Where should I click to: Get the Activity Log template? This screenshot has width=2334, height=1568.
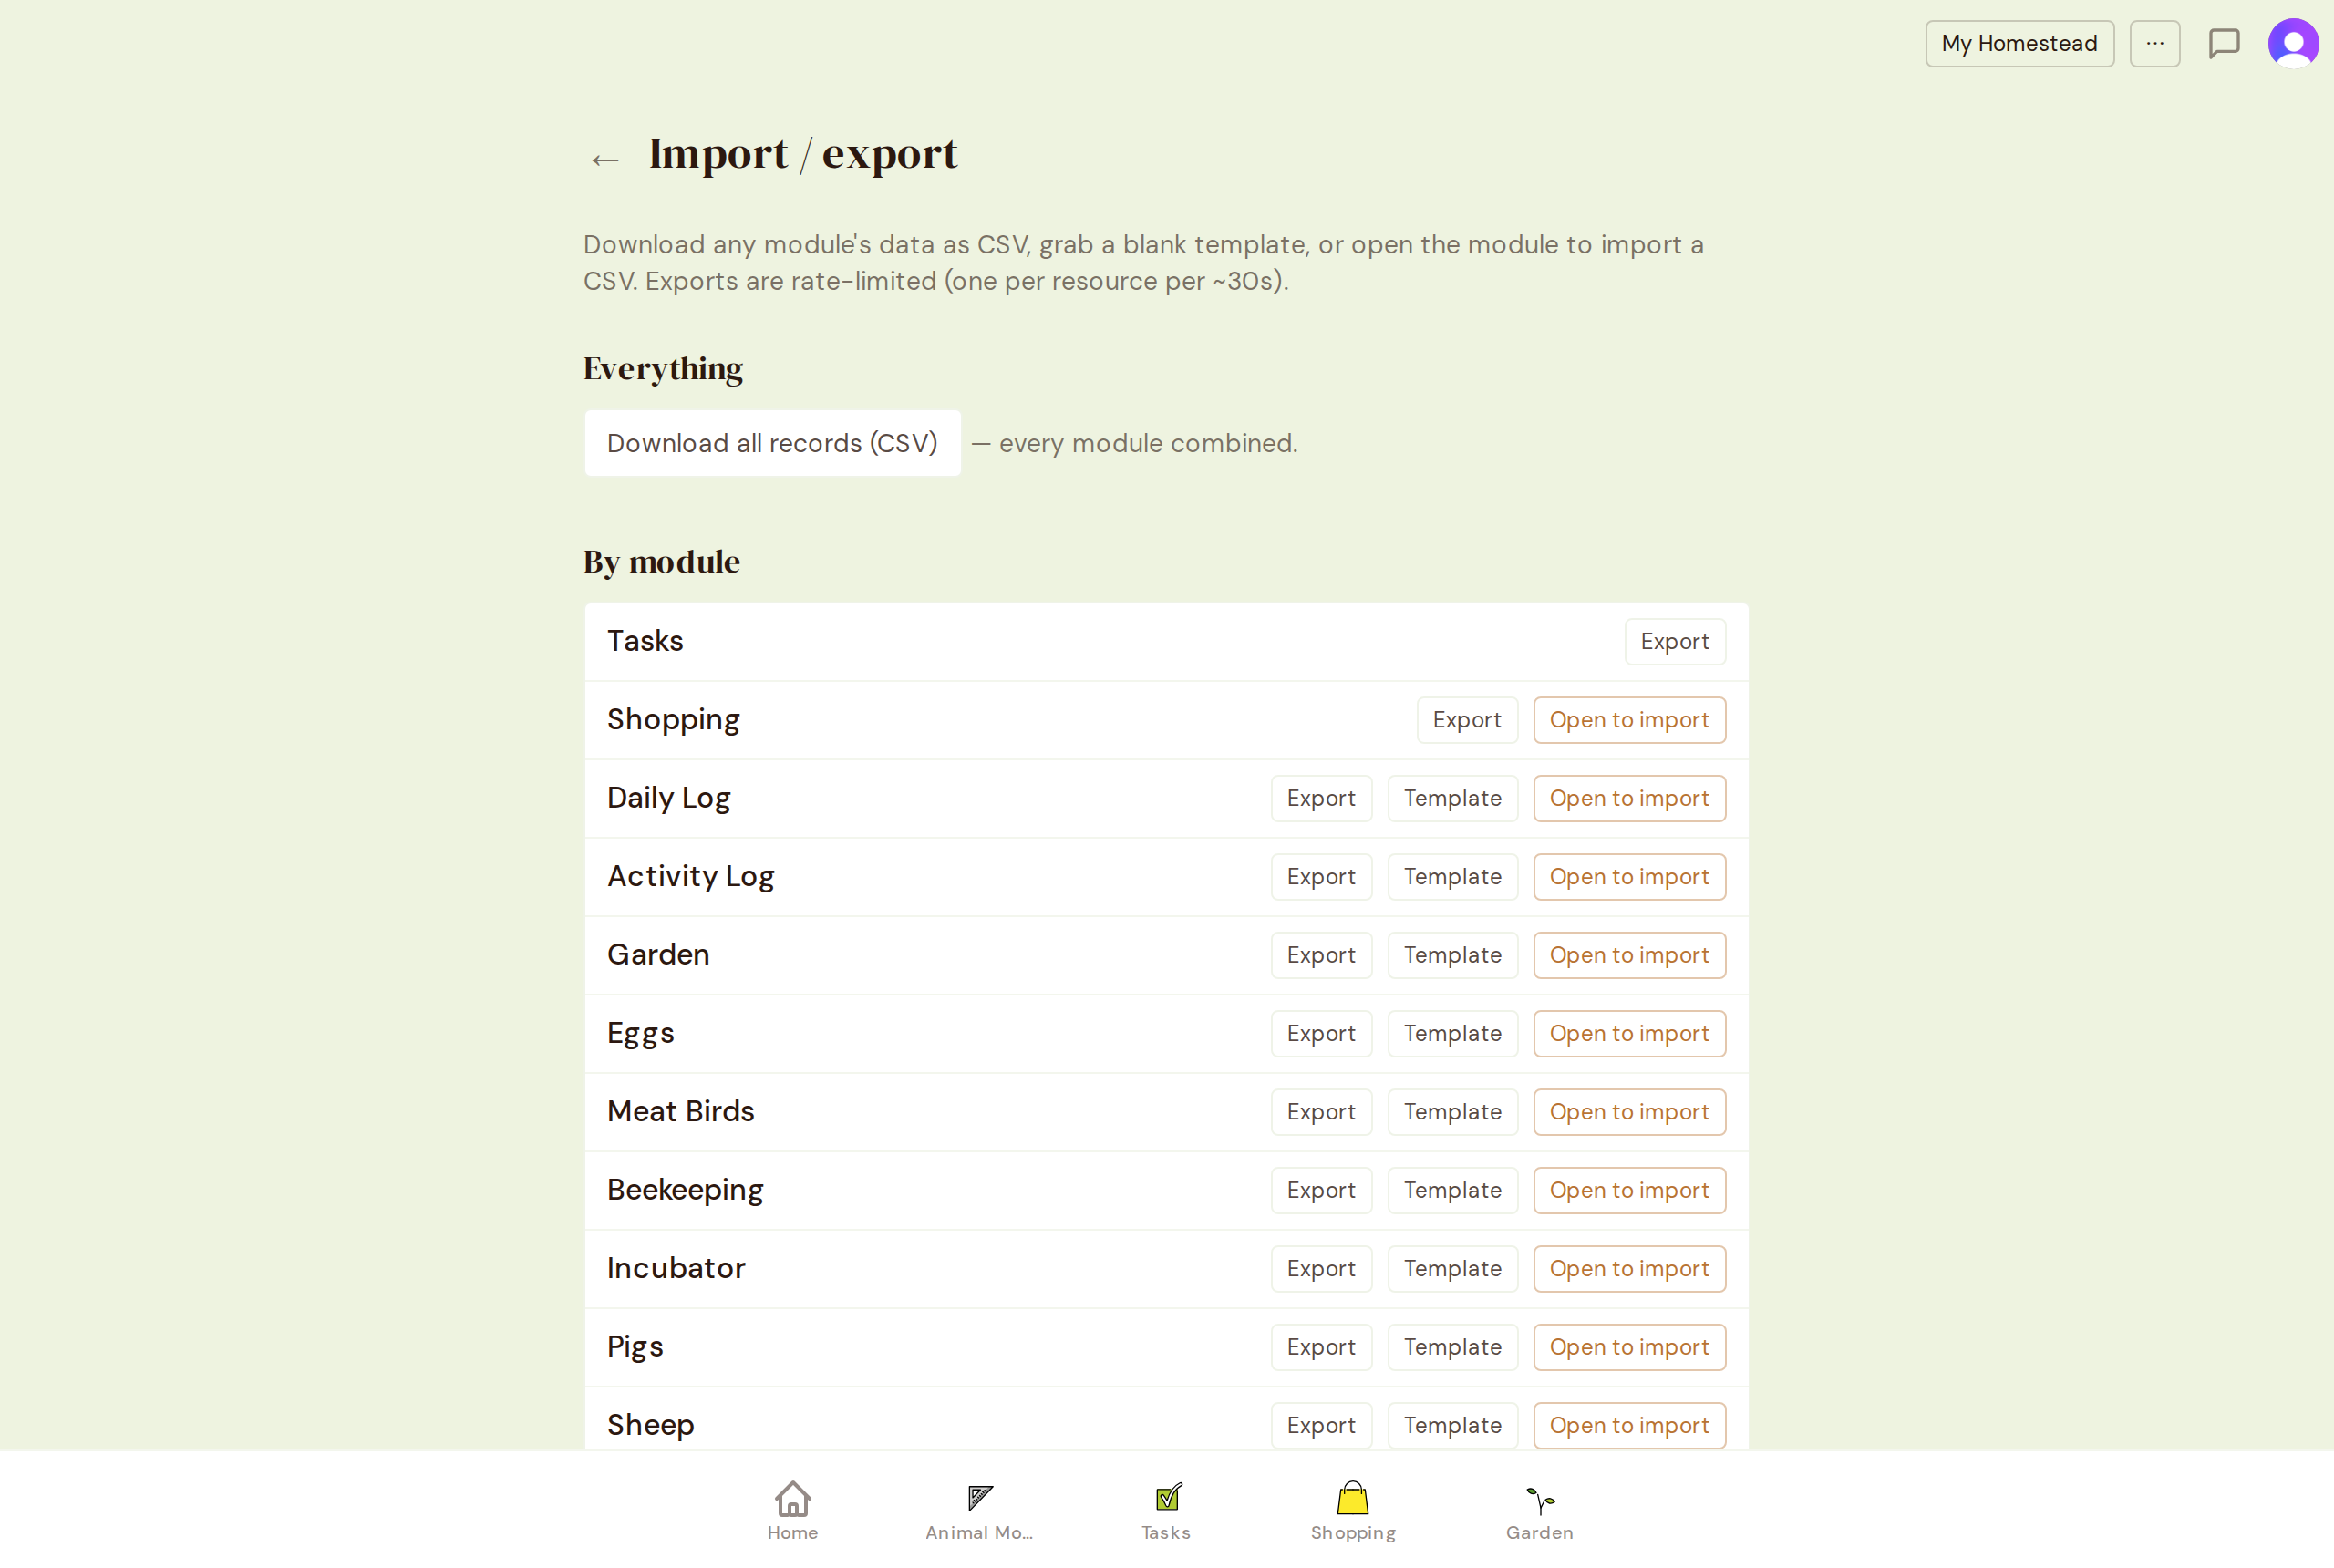click(x=1452, y=877)
